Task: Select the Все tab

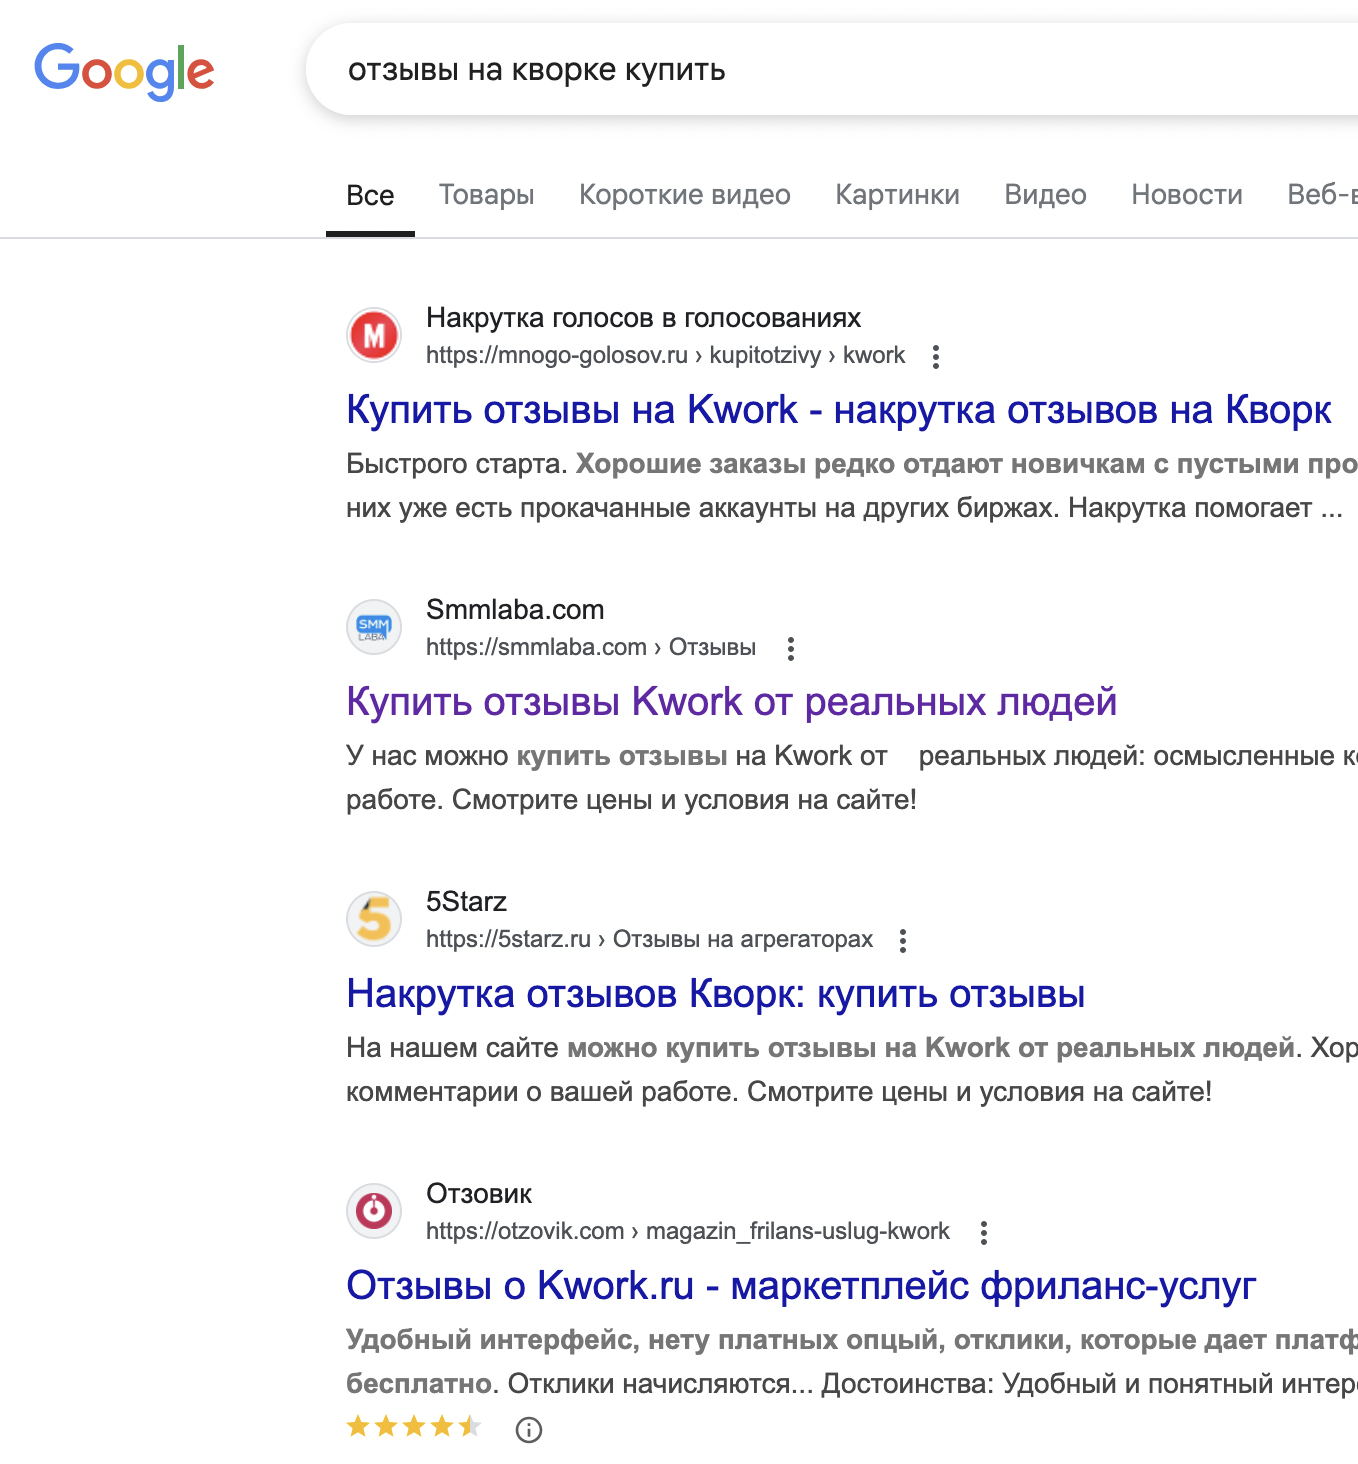Action: (370, 195)
